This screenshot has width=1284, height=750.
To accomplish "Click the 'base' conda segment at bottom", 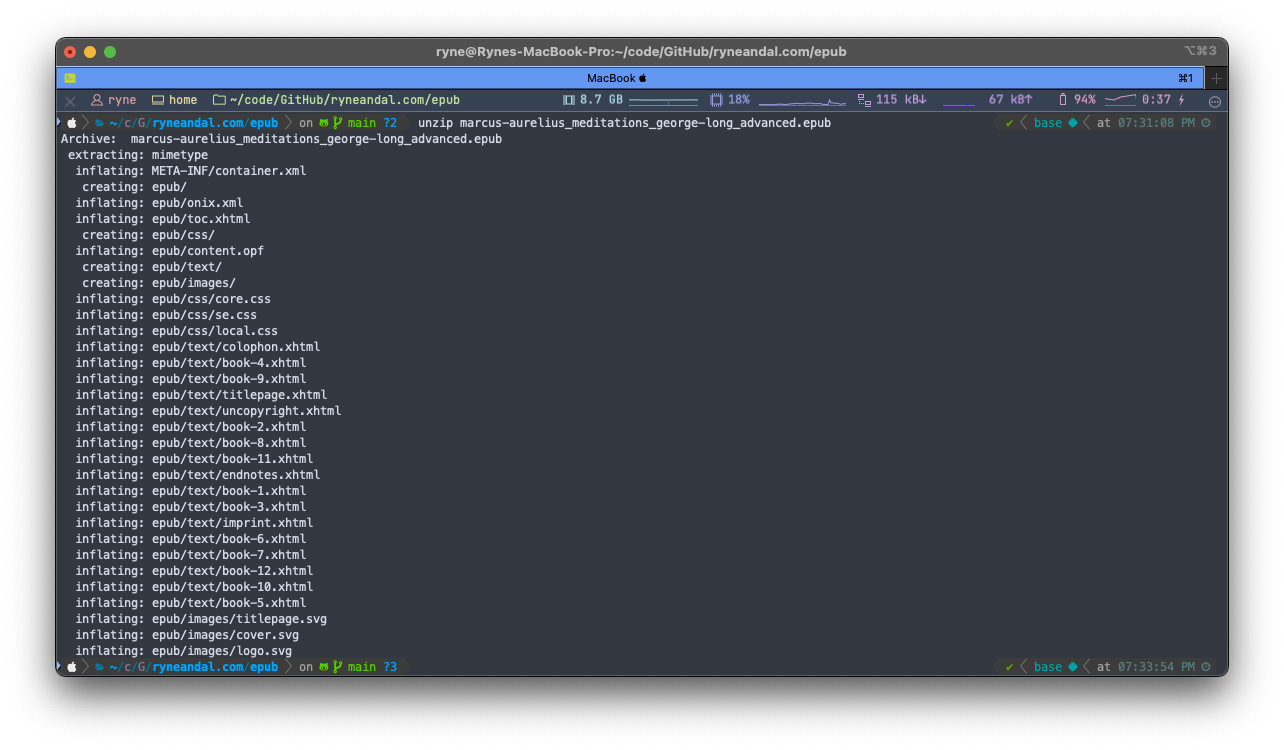I will coord(1055,667).
